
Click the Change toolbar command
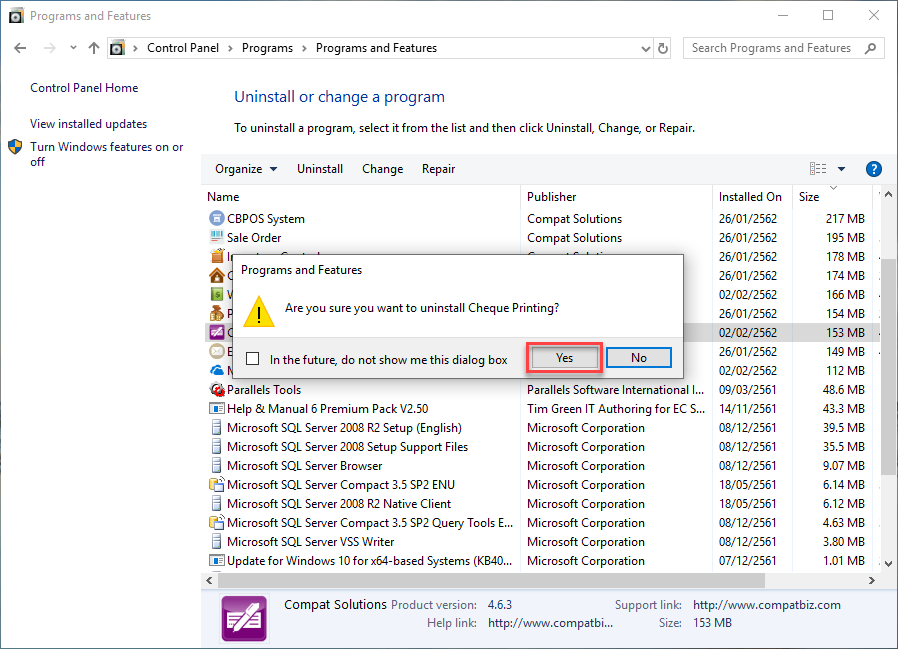click(383, 169)
